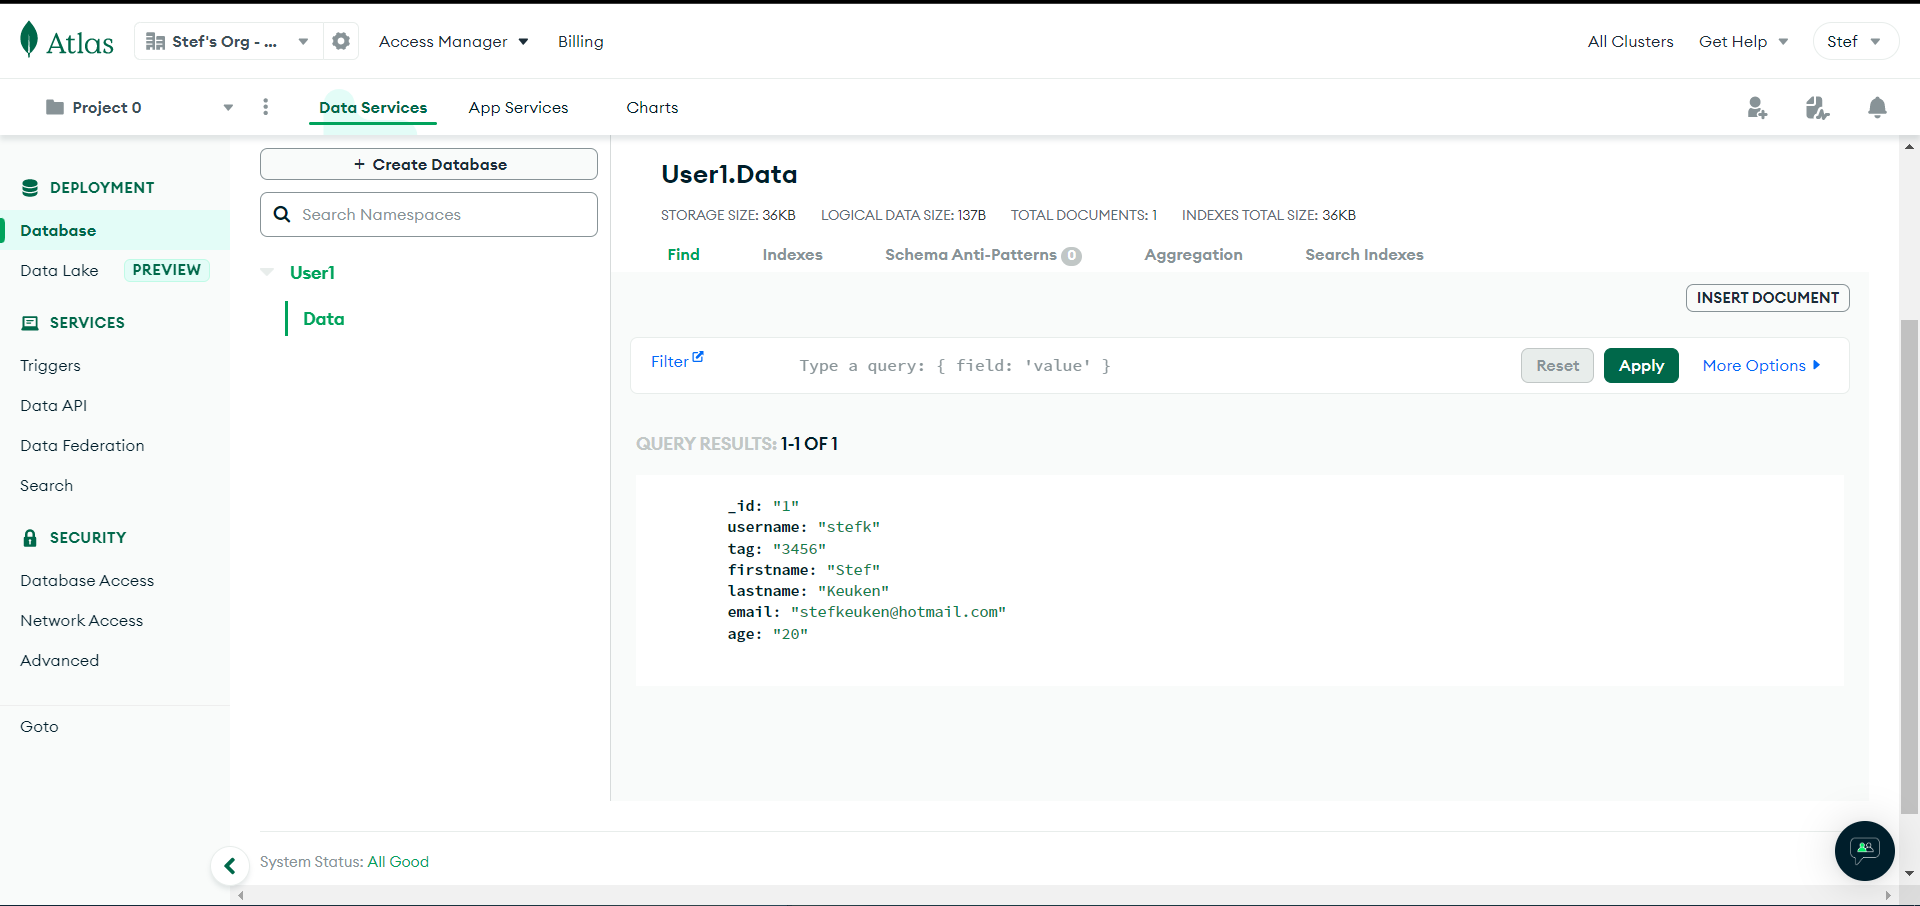Image resolution: width=1920 pixels, height=906 pixels.
Task: Open the Billing link
Action: click(x=581, y=41)
